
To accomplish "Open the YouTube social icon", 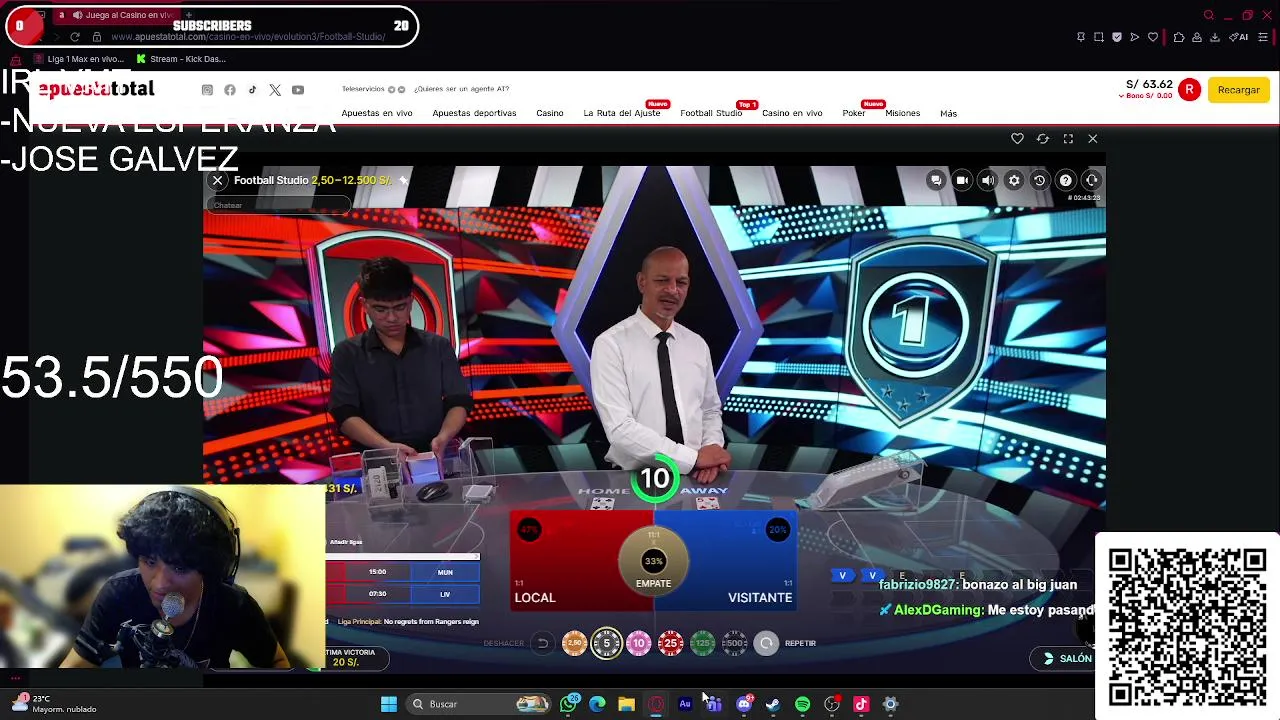I will coord(298,90).
